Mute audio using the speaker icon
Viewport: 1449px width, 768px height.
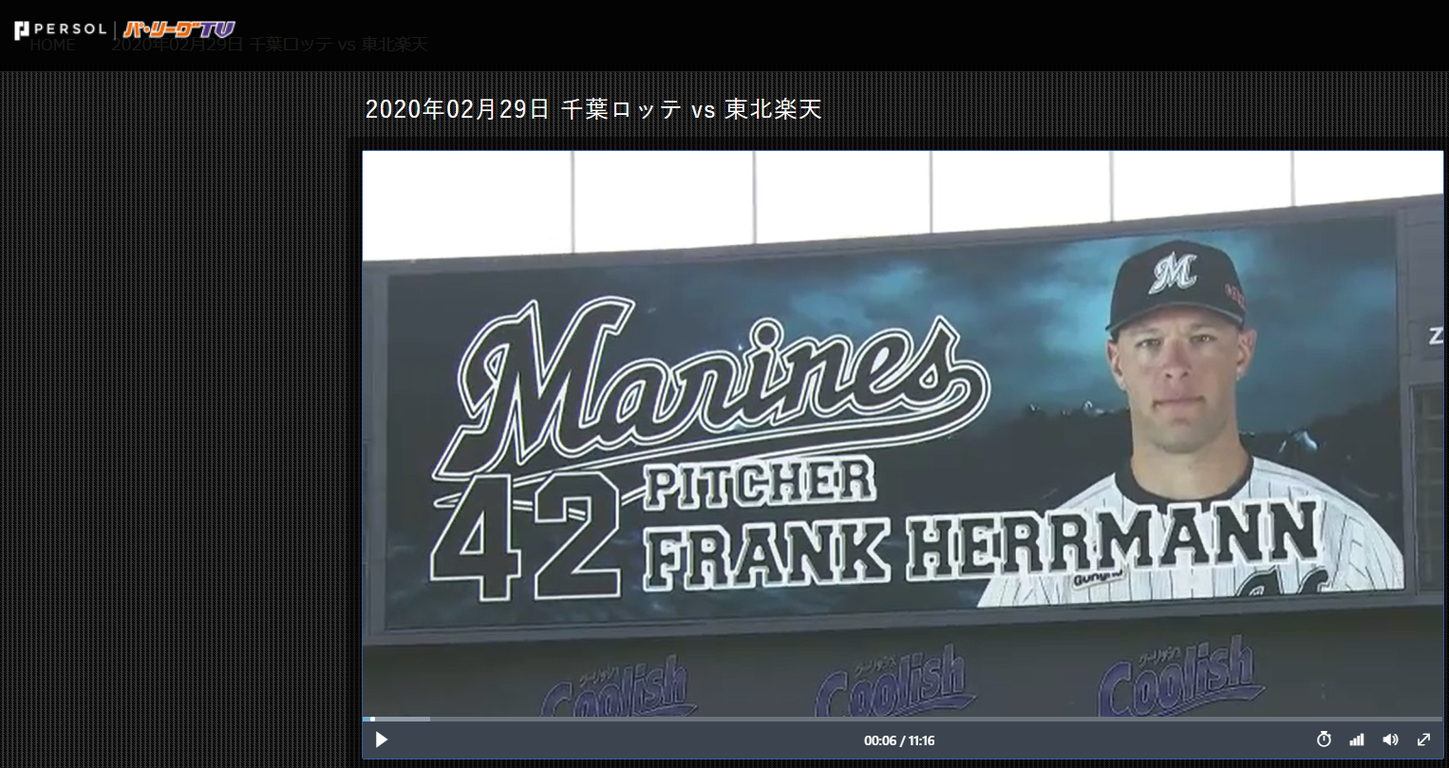pos(1390,740)
